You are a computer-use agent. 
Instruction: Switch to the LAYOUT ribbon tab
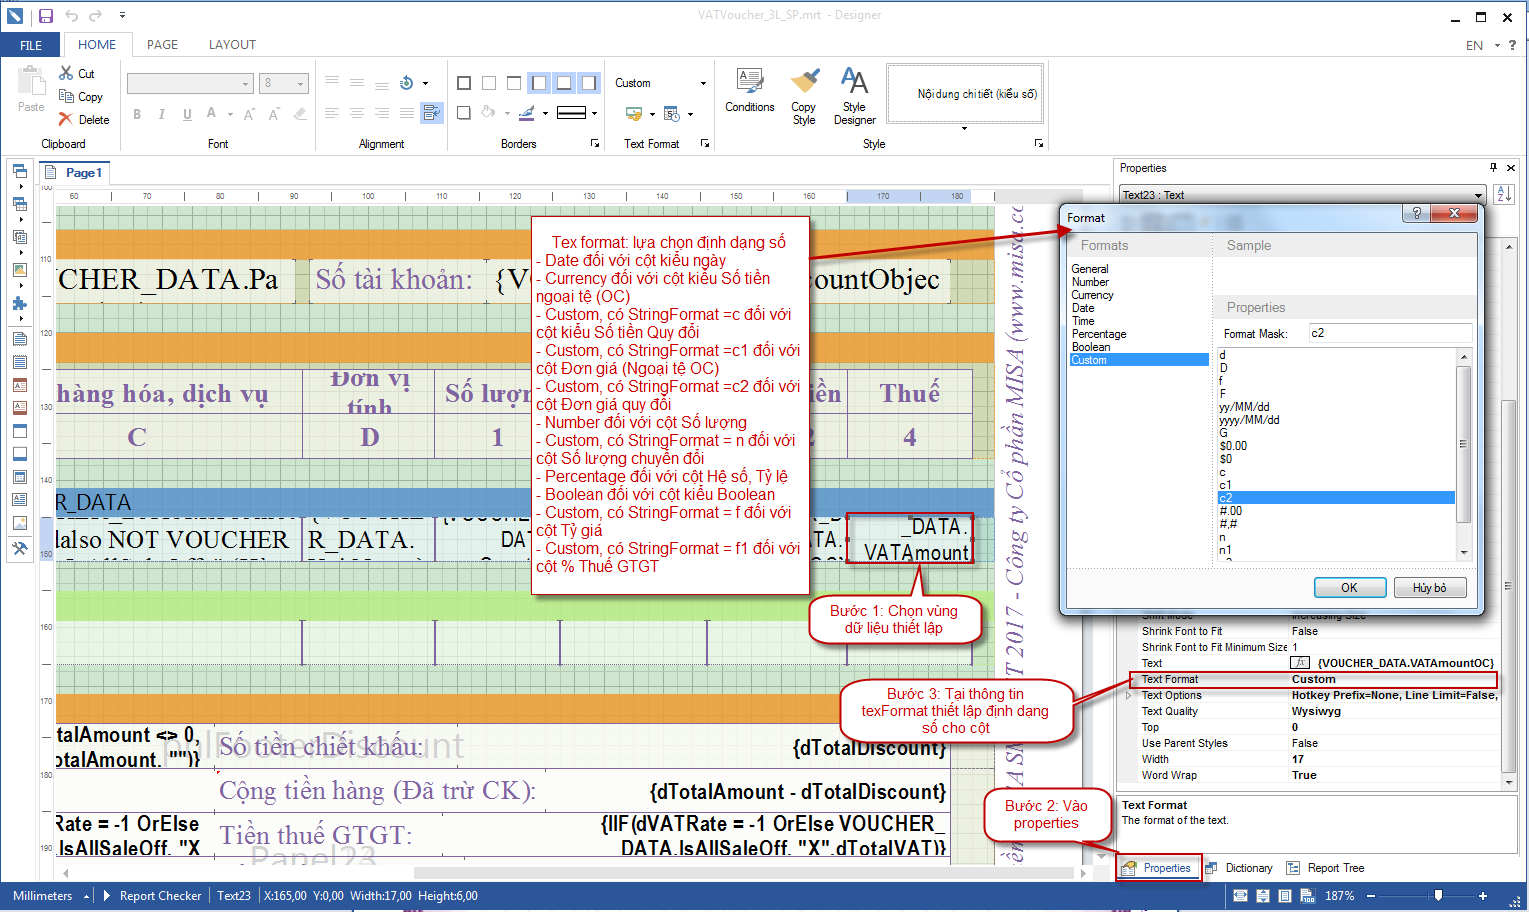tap(232, 45)
